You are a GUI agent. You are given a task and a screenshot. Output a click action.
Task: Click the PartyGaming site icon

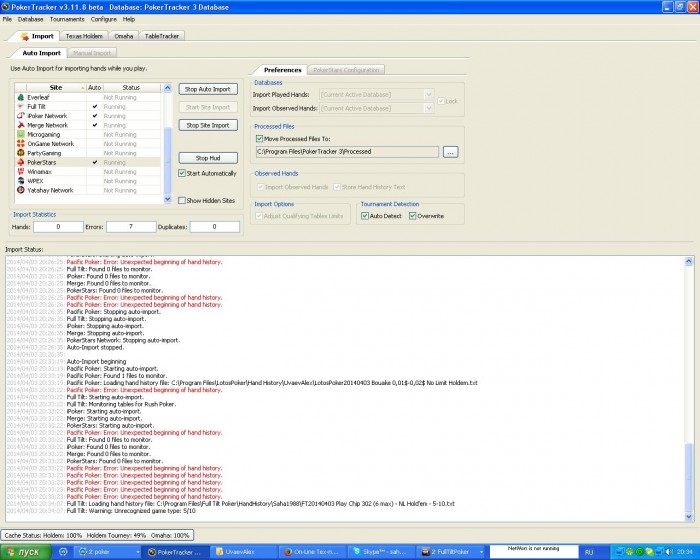21,153
